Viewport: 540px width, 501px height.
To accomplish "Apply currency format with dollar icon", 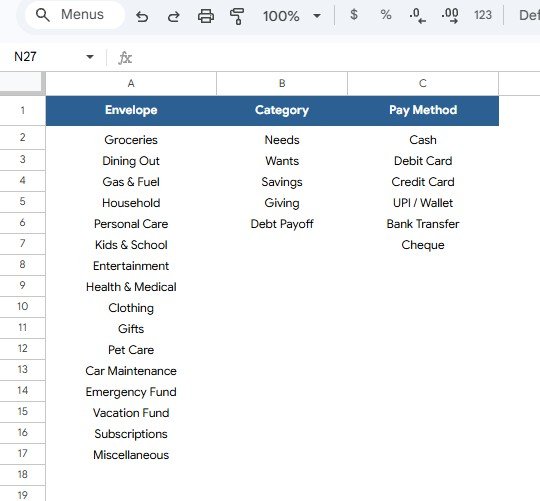I will coord(354,15).
